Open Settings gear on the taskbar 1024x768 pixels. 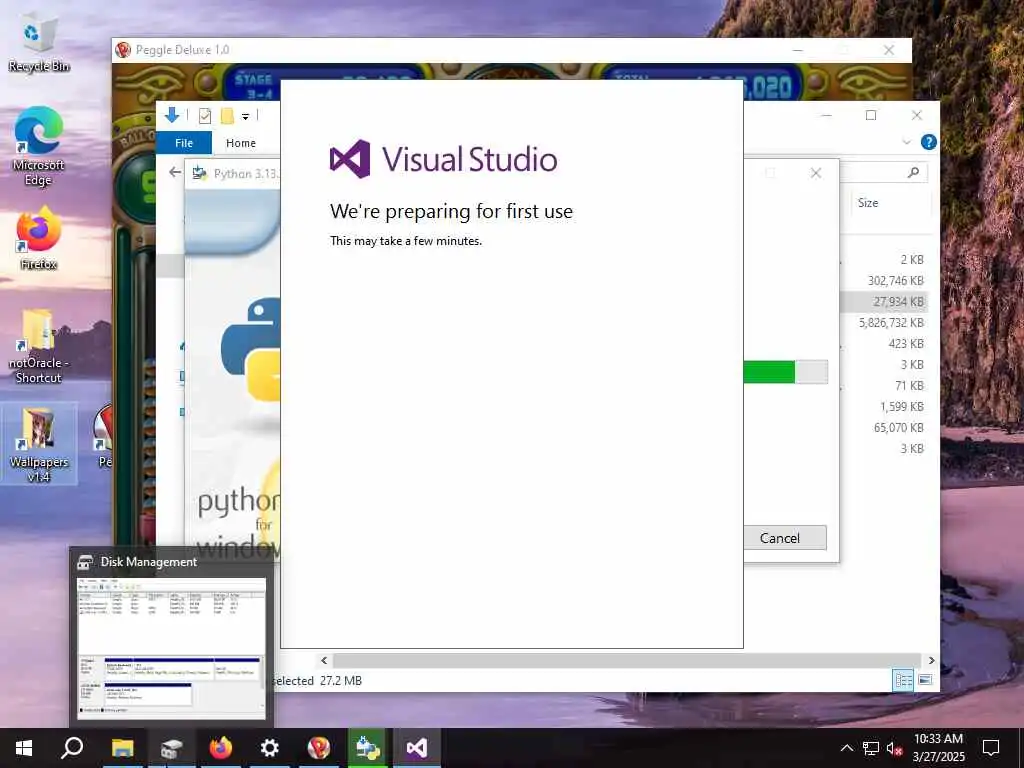(x=270, y=748)
